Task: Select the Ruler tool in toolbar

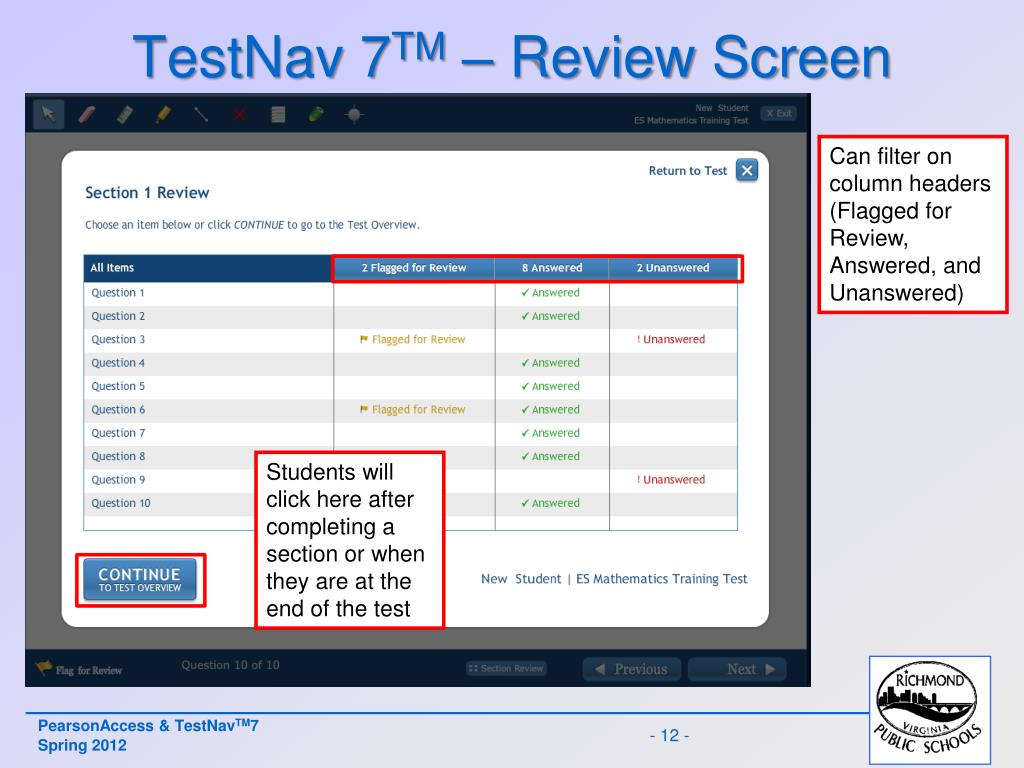Action: click(x=125, y=115)
